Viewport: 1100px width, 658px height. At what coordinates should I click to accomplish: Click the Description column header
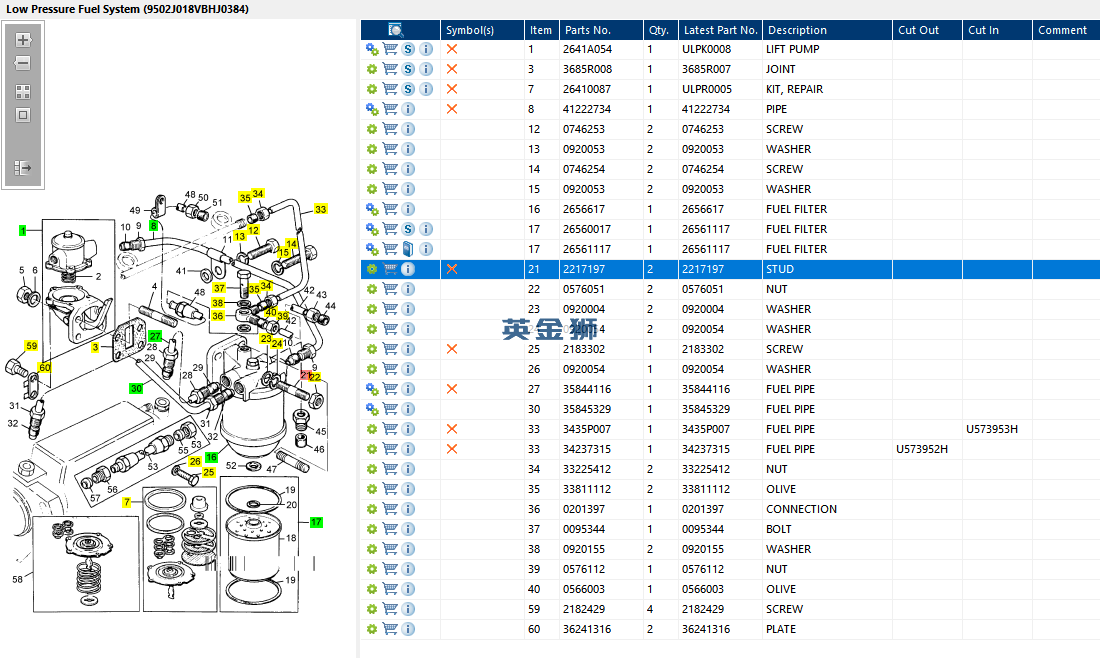(x=827, y=30)
